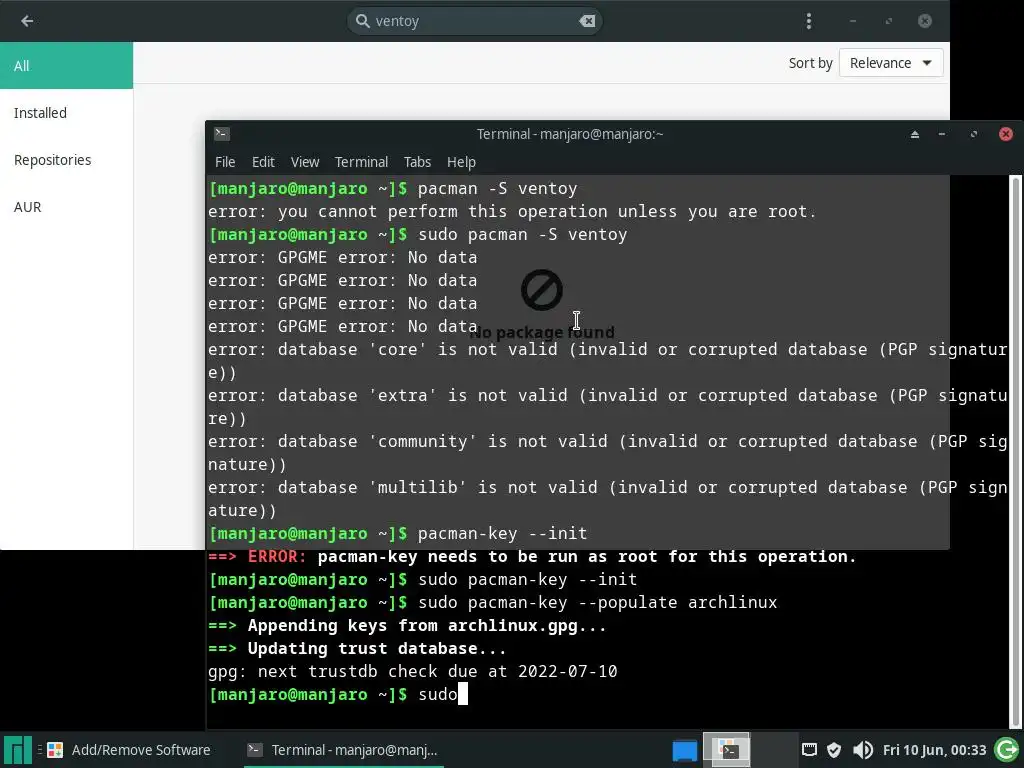Screen dimensions: 1024x768
Task: Show Installed packages
Action: pos(66,112)
